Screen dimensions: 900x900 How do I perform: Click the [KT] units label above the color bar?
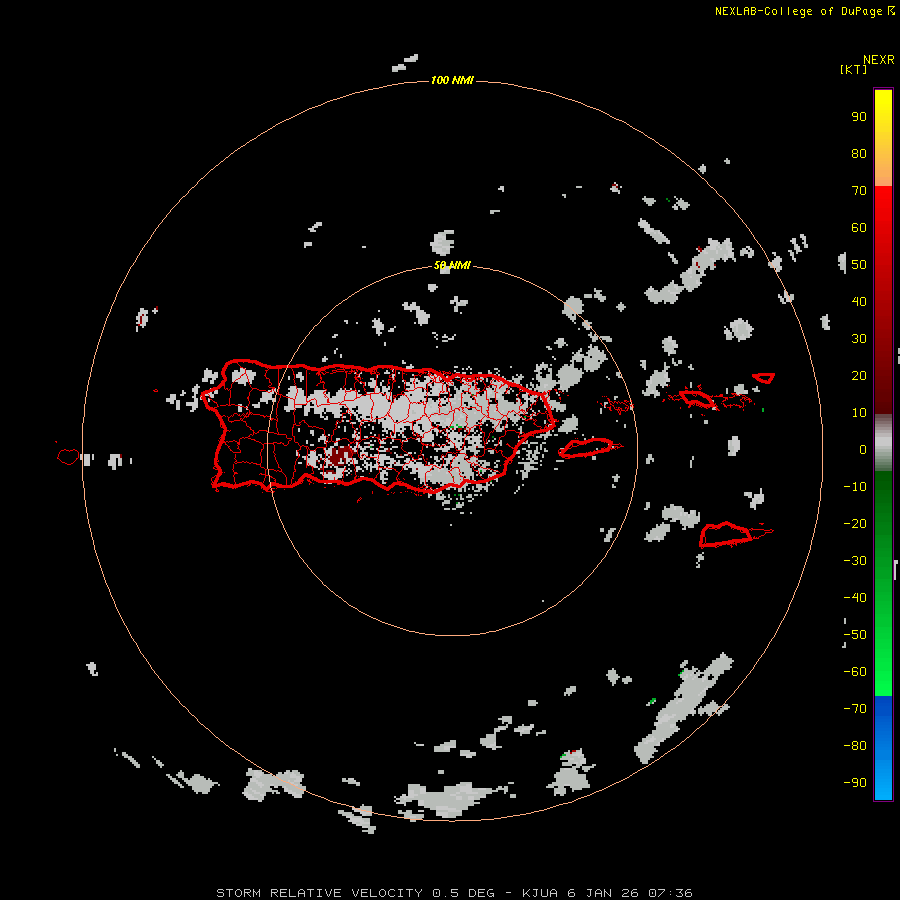coord(853,69)
